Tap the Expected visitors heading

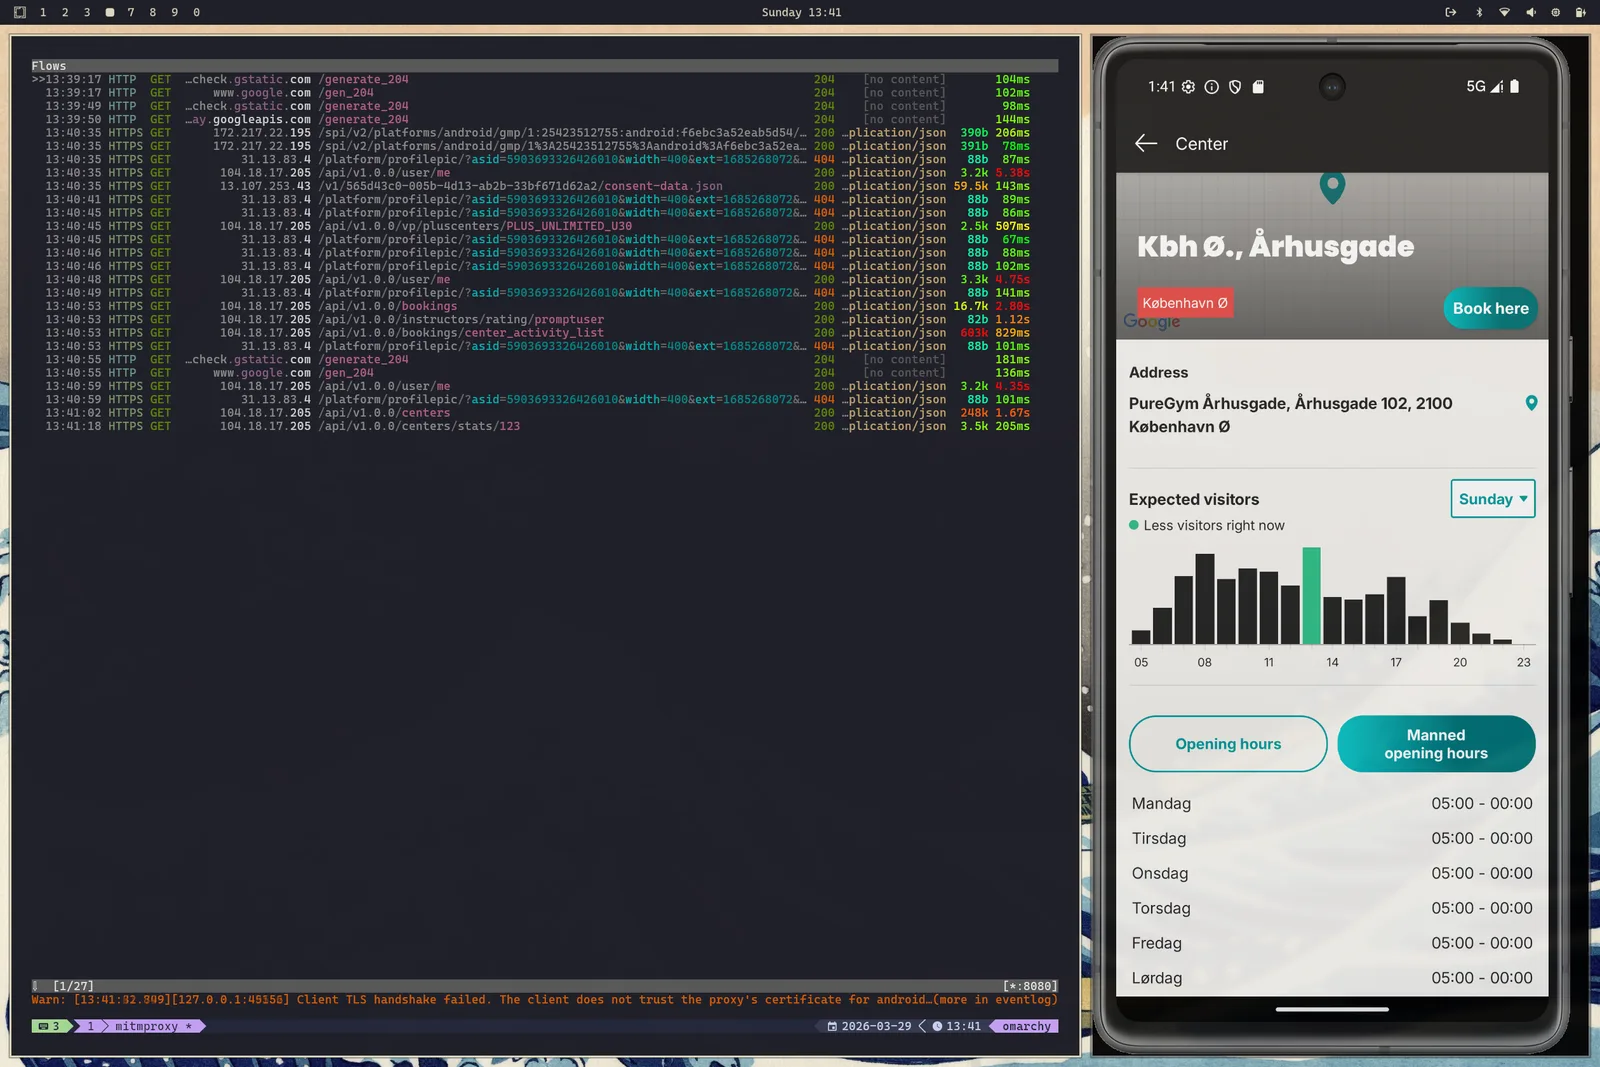tap(1194, 499)
